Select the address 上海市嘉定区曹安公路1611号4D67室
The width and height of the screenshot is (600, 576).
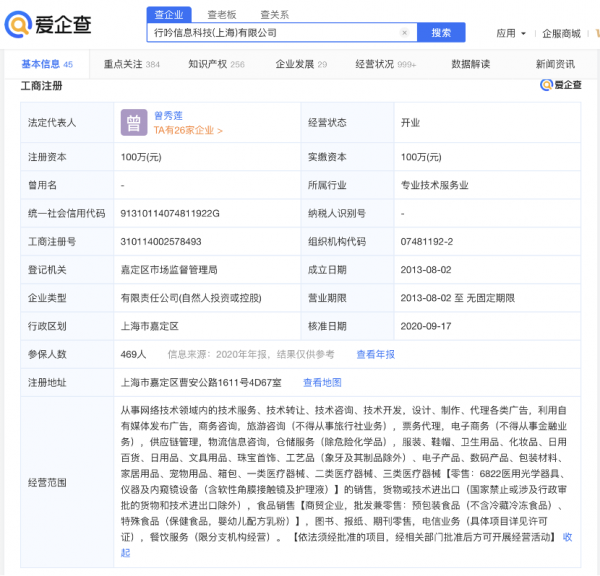pos(201,382)
